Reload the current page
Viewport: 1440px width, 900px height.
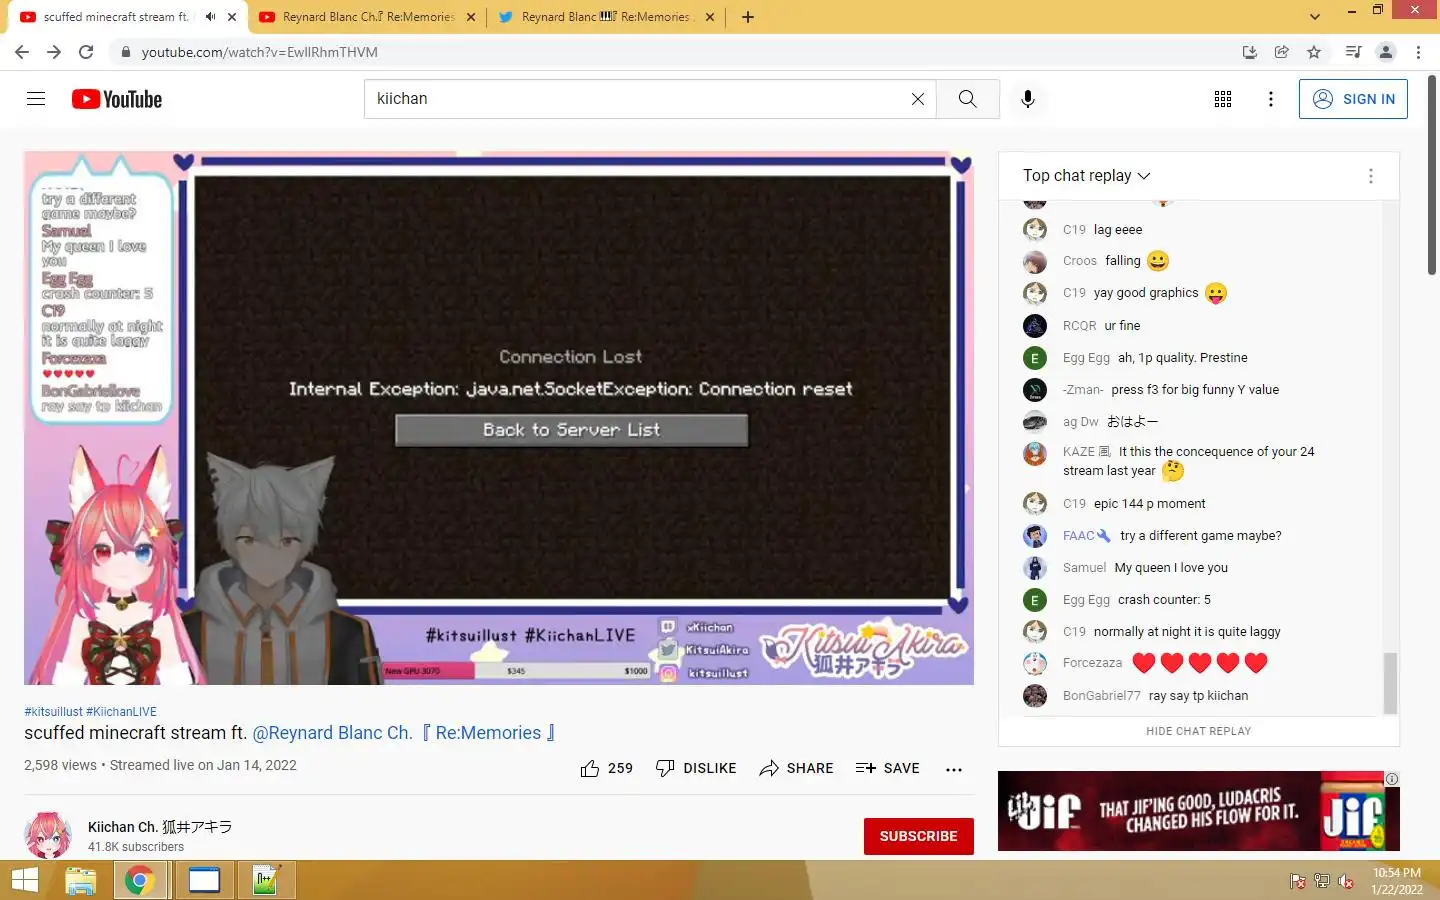(x=86, y=52)
